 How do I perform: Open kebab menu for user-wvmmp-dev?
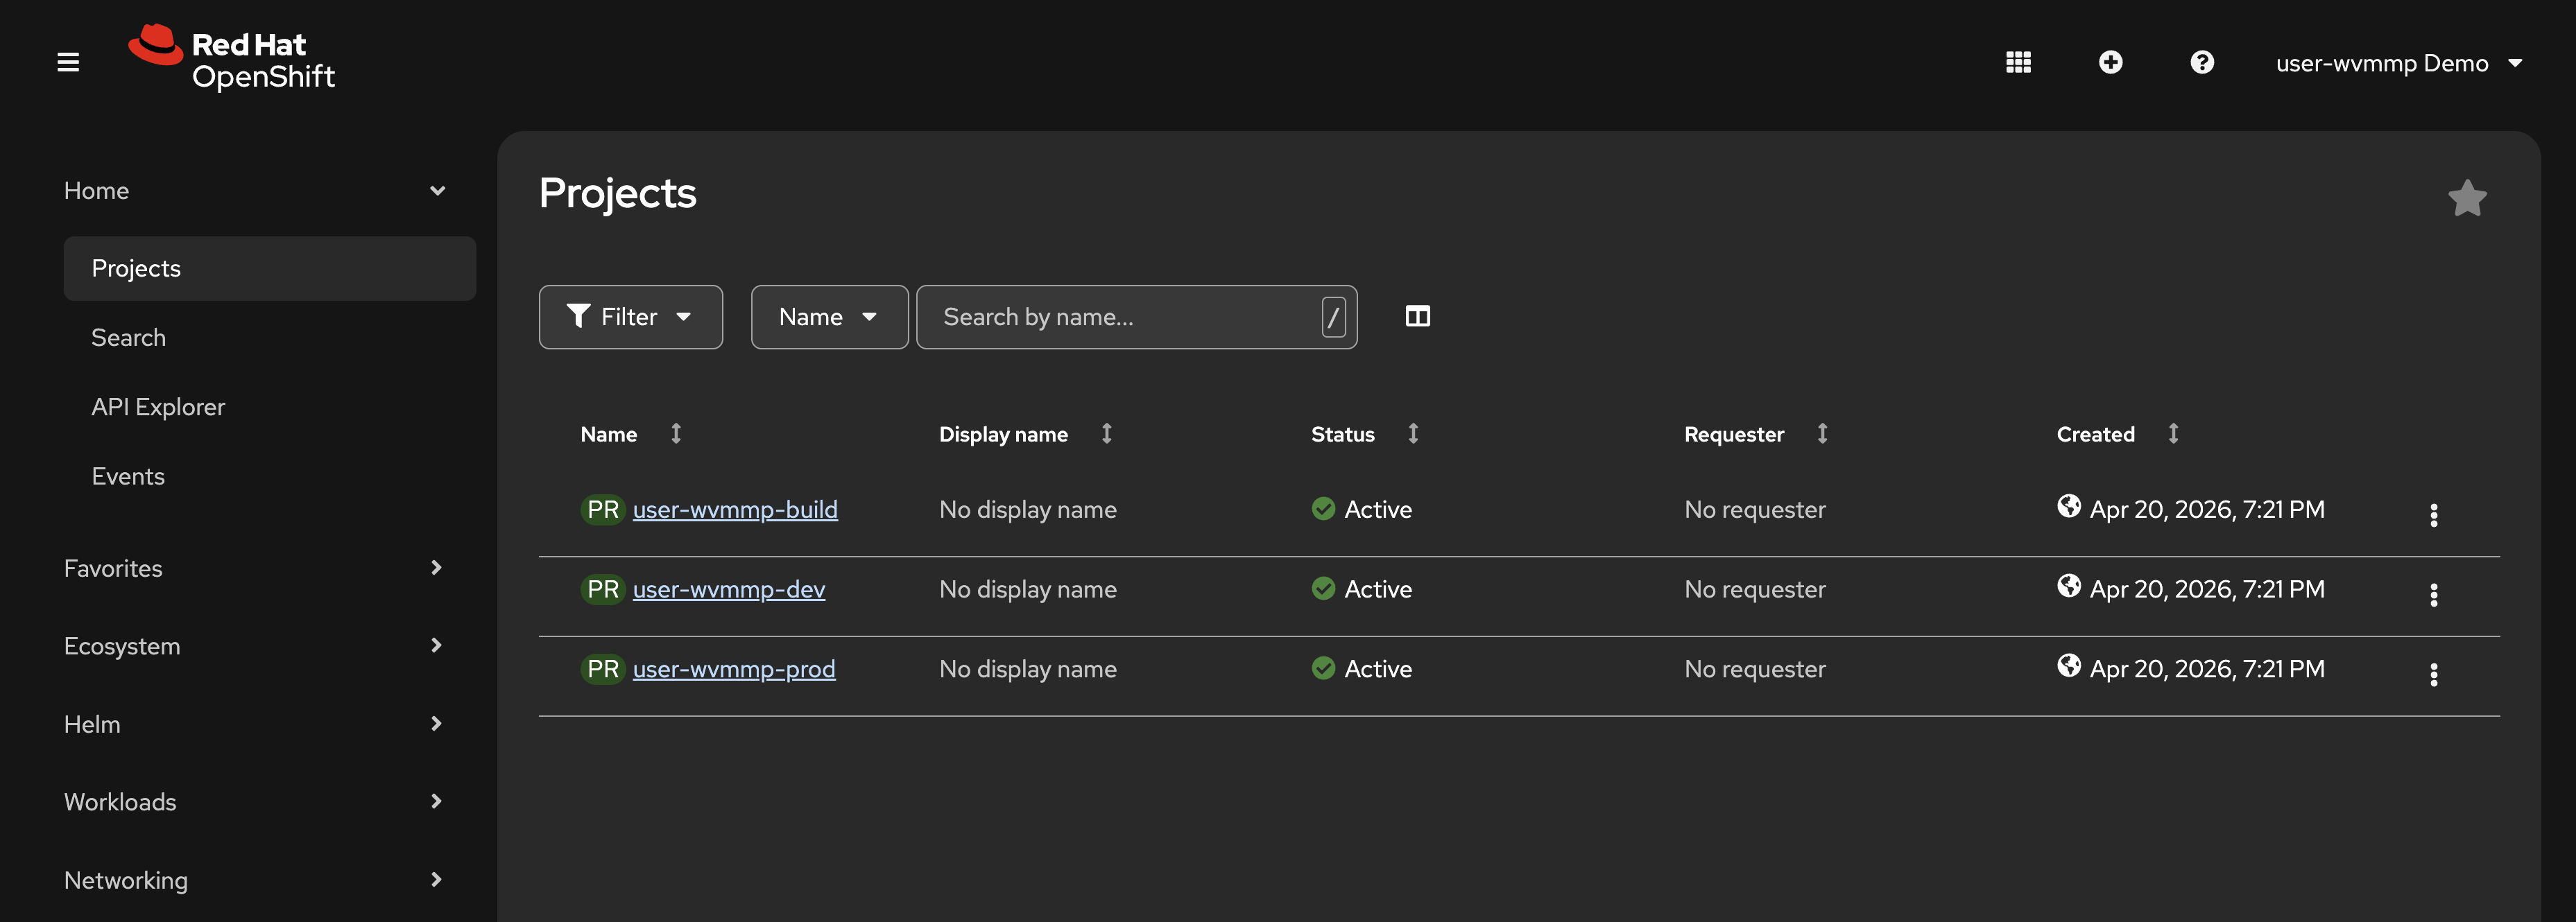(x=2433, y=595)
